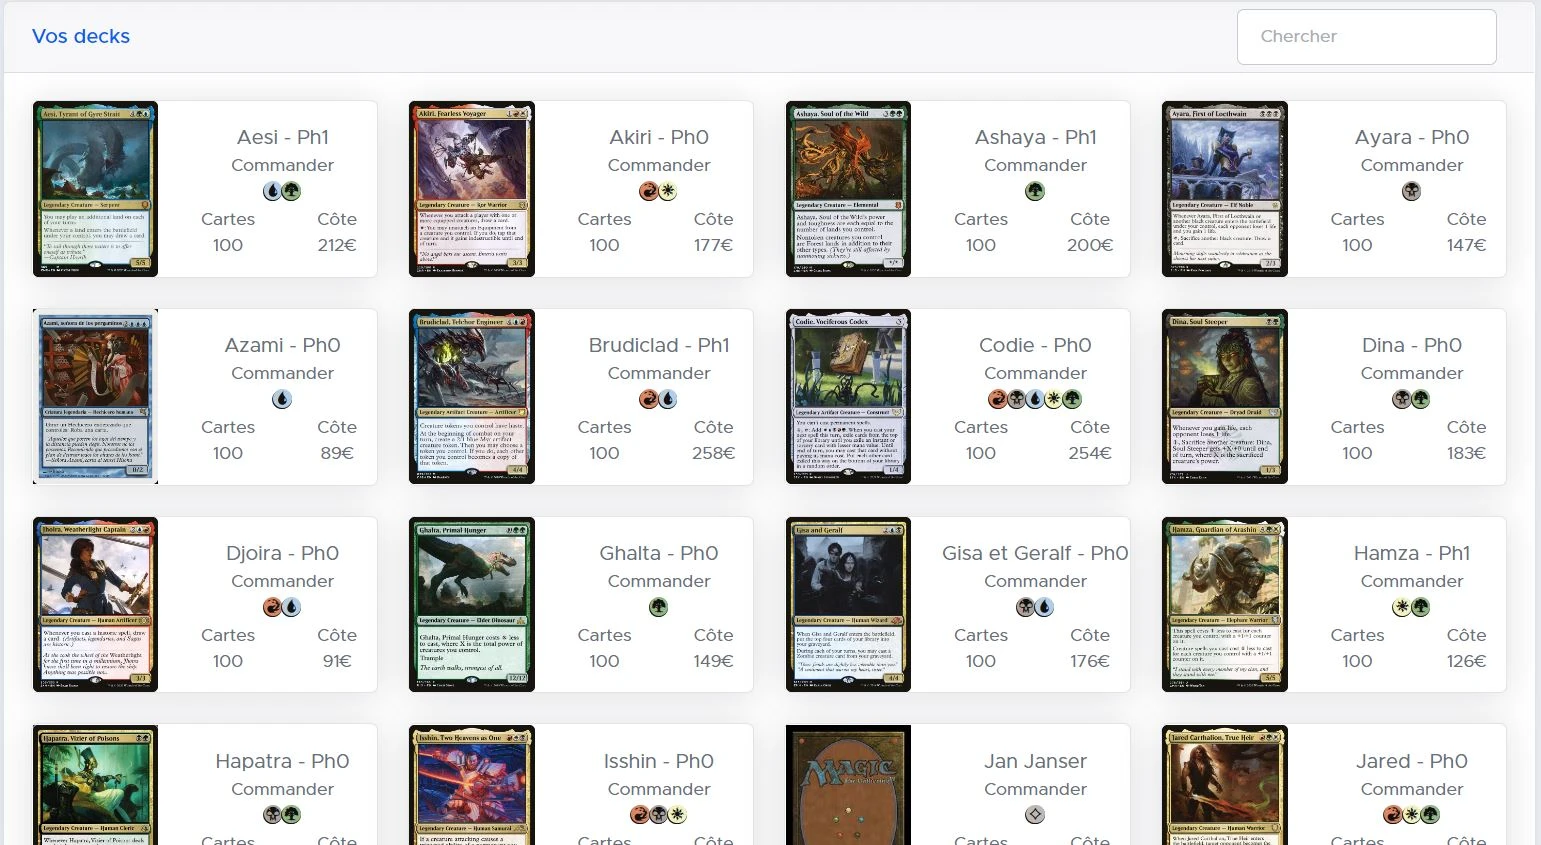This screenshot has width=1541, height=845.
Task: Select the Codie, Vociferous Codex card image
Action: (x=848, y=396)
